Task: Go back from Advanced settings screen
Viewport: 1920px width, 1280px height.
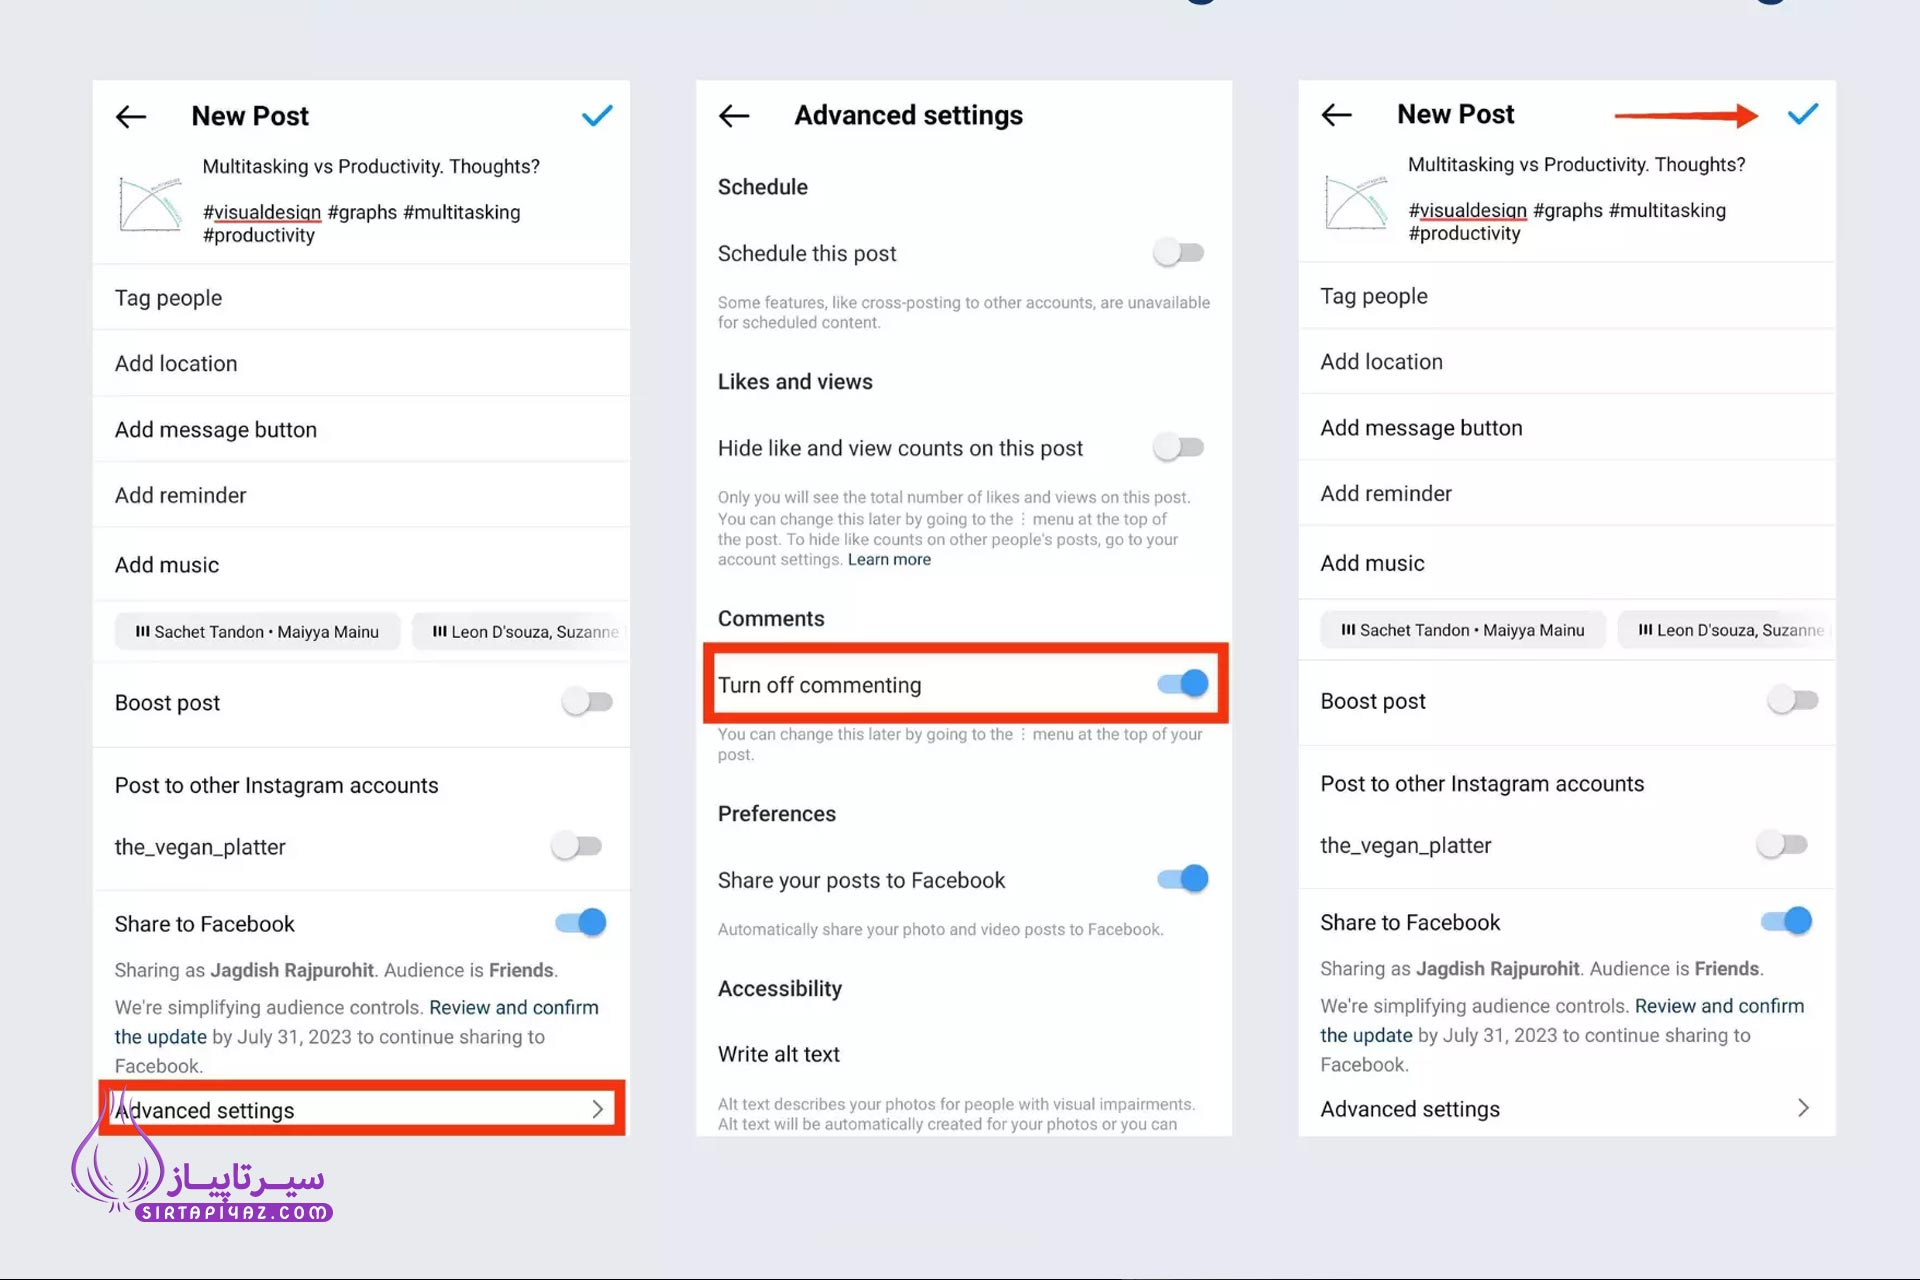Action: (734, 116)
